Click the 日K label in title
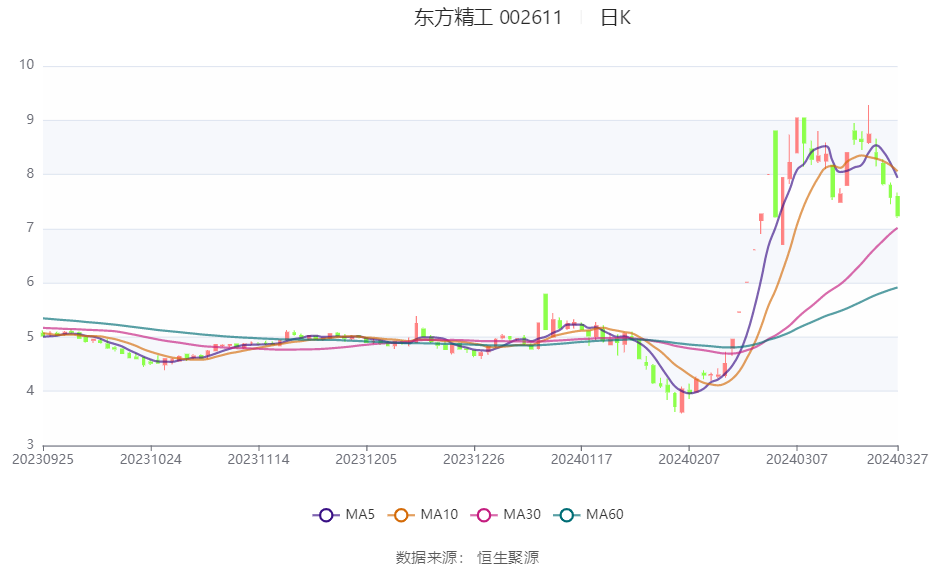935x568 pixels. pyautogui.click(x=615, y=18)
